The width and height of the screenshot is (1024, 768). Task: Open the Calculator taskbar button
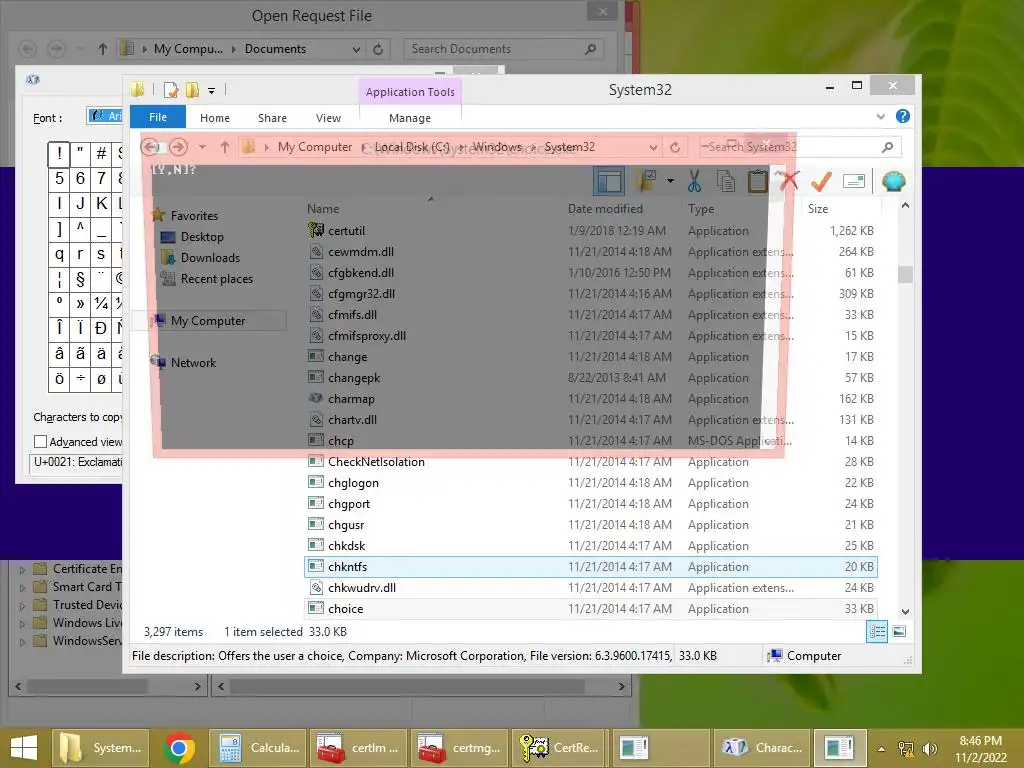pos(259,748)
